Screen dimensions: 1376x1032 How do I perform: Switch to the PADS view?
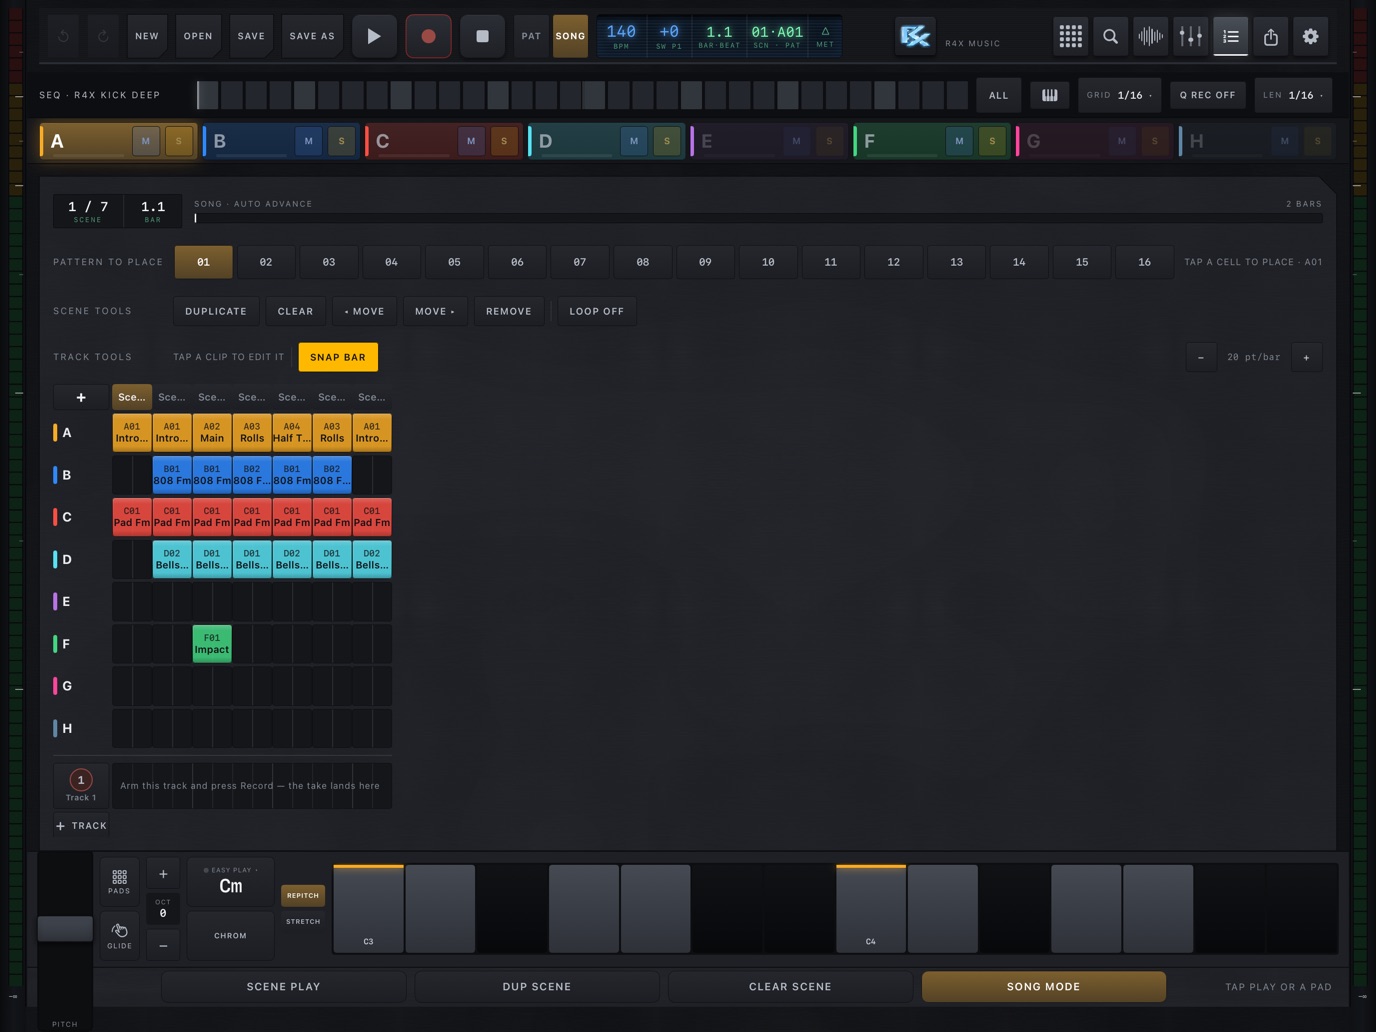coord(119,881)
